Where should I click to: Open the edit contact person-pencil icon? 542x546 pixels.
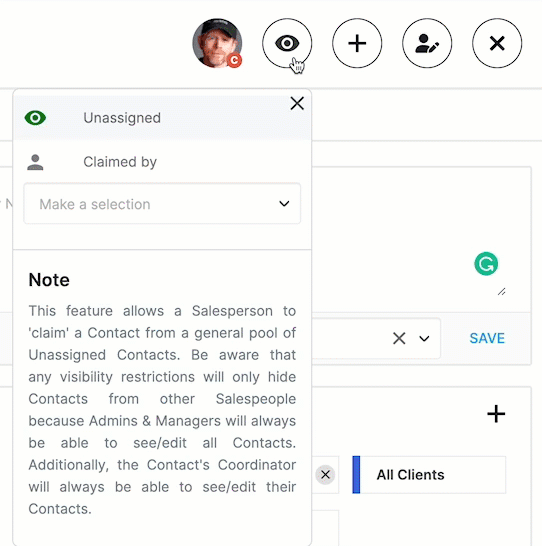click(x=427, y=43)
